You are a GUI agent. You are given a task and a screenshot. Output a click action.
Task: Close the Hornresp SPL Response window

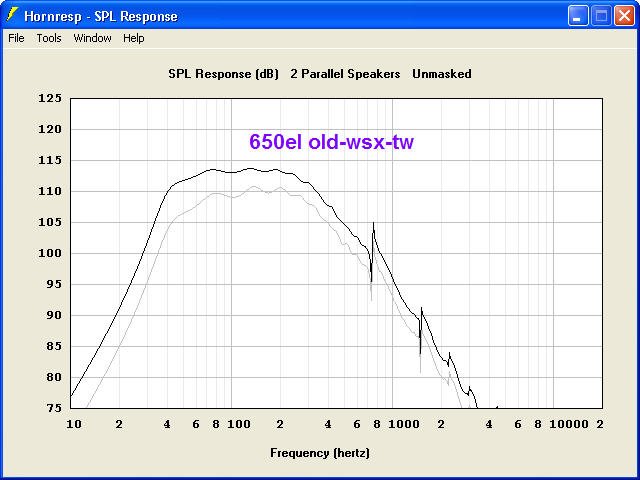624,16
